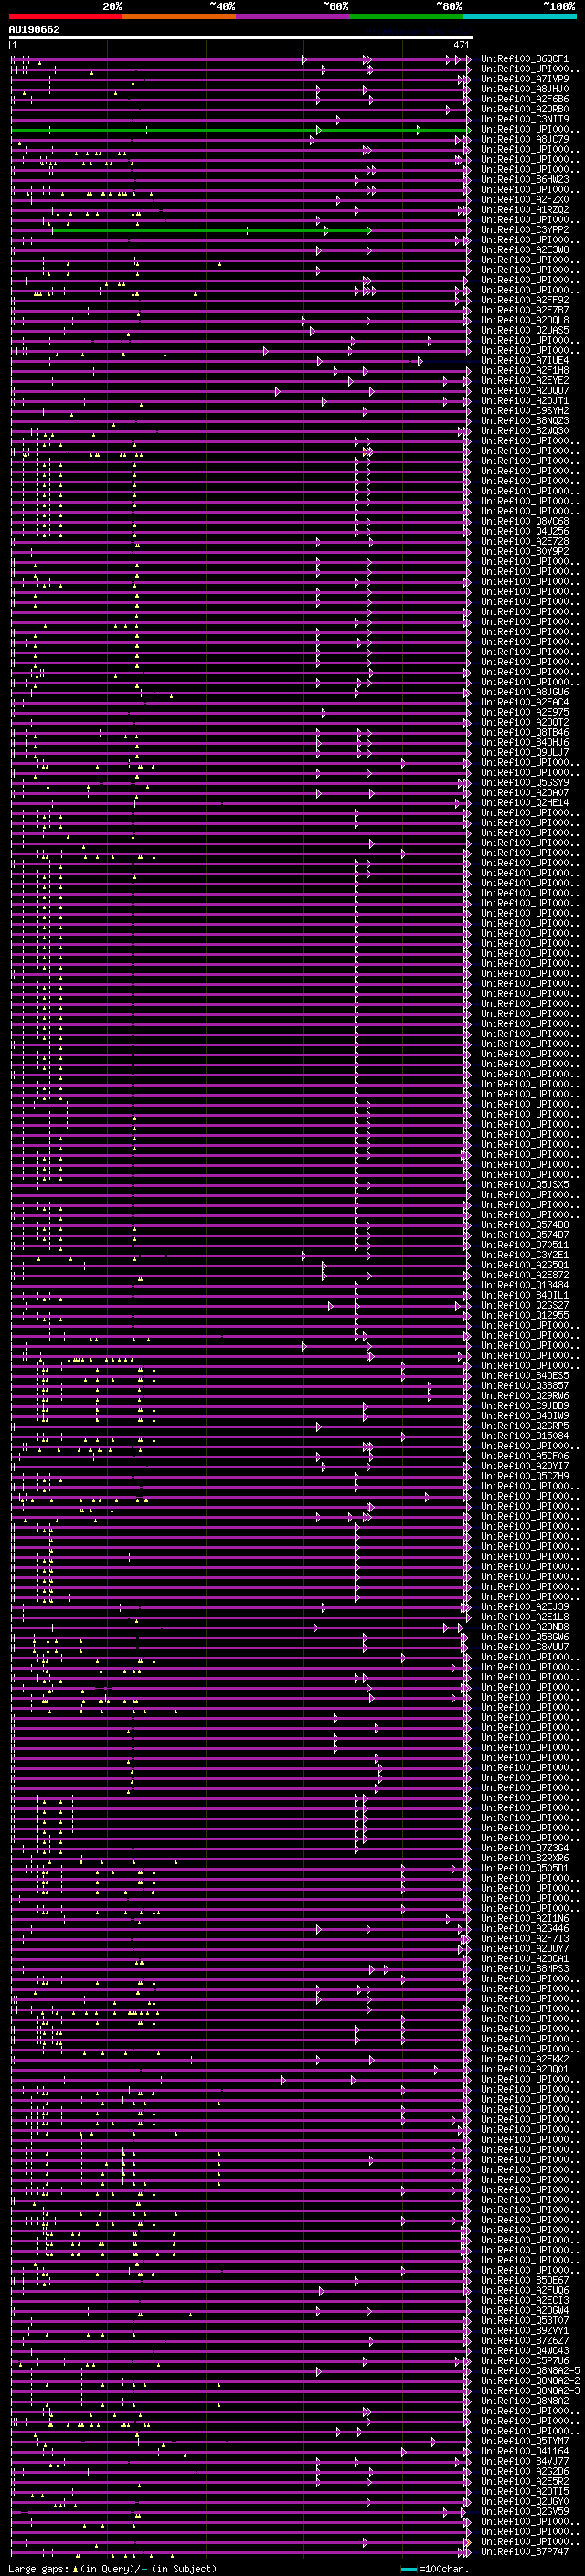
Task: Open hit UniRef100_Q53T07
Action: click(x=525, y=2319)
